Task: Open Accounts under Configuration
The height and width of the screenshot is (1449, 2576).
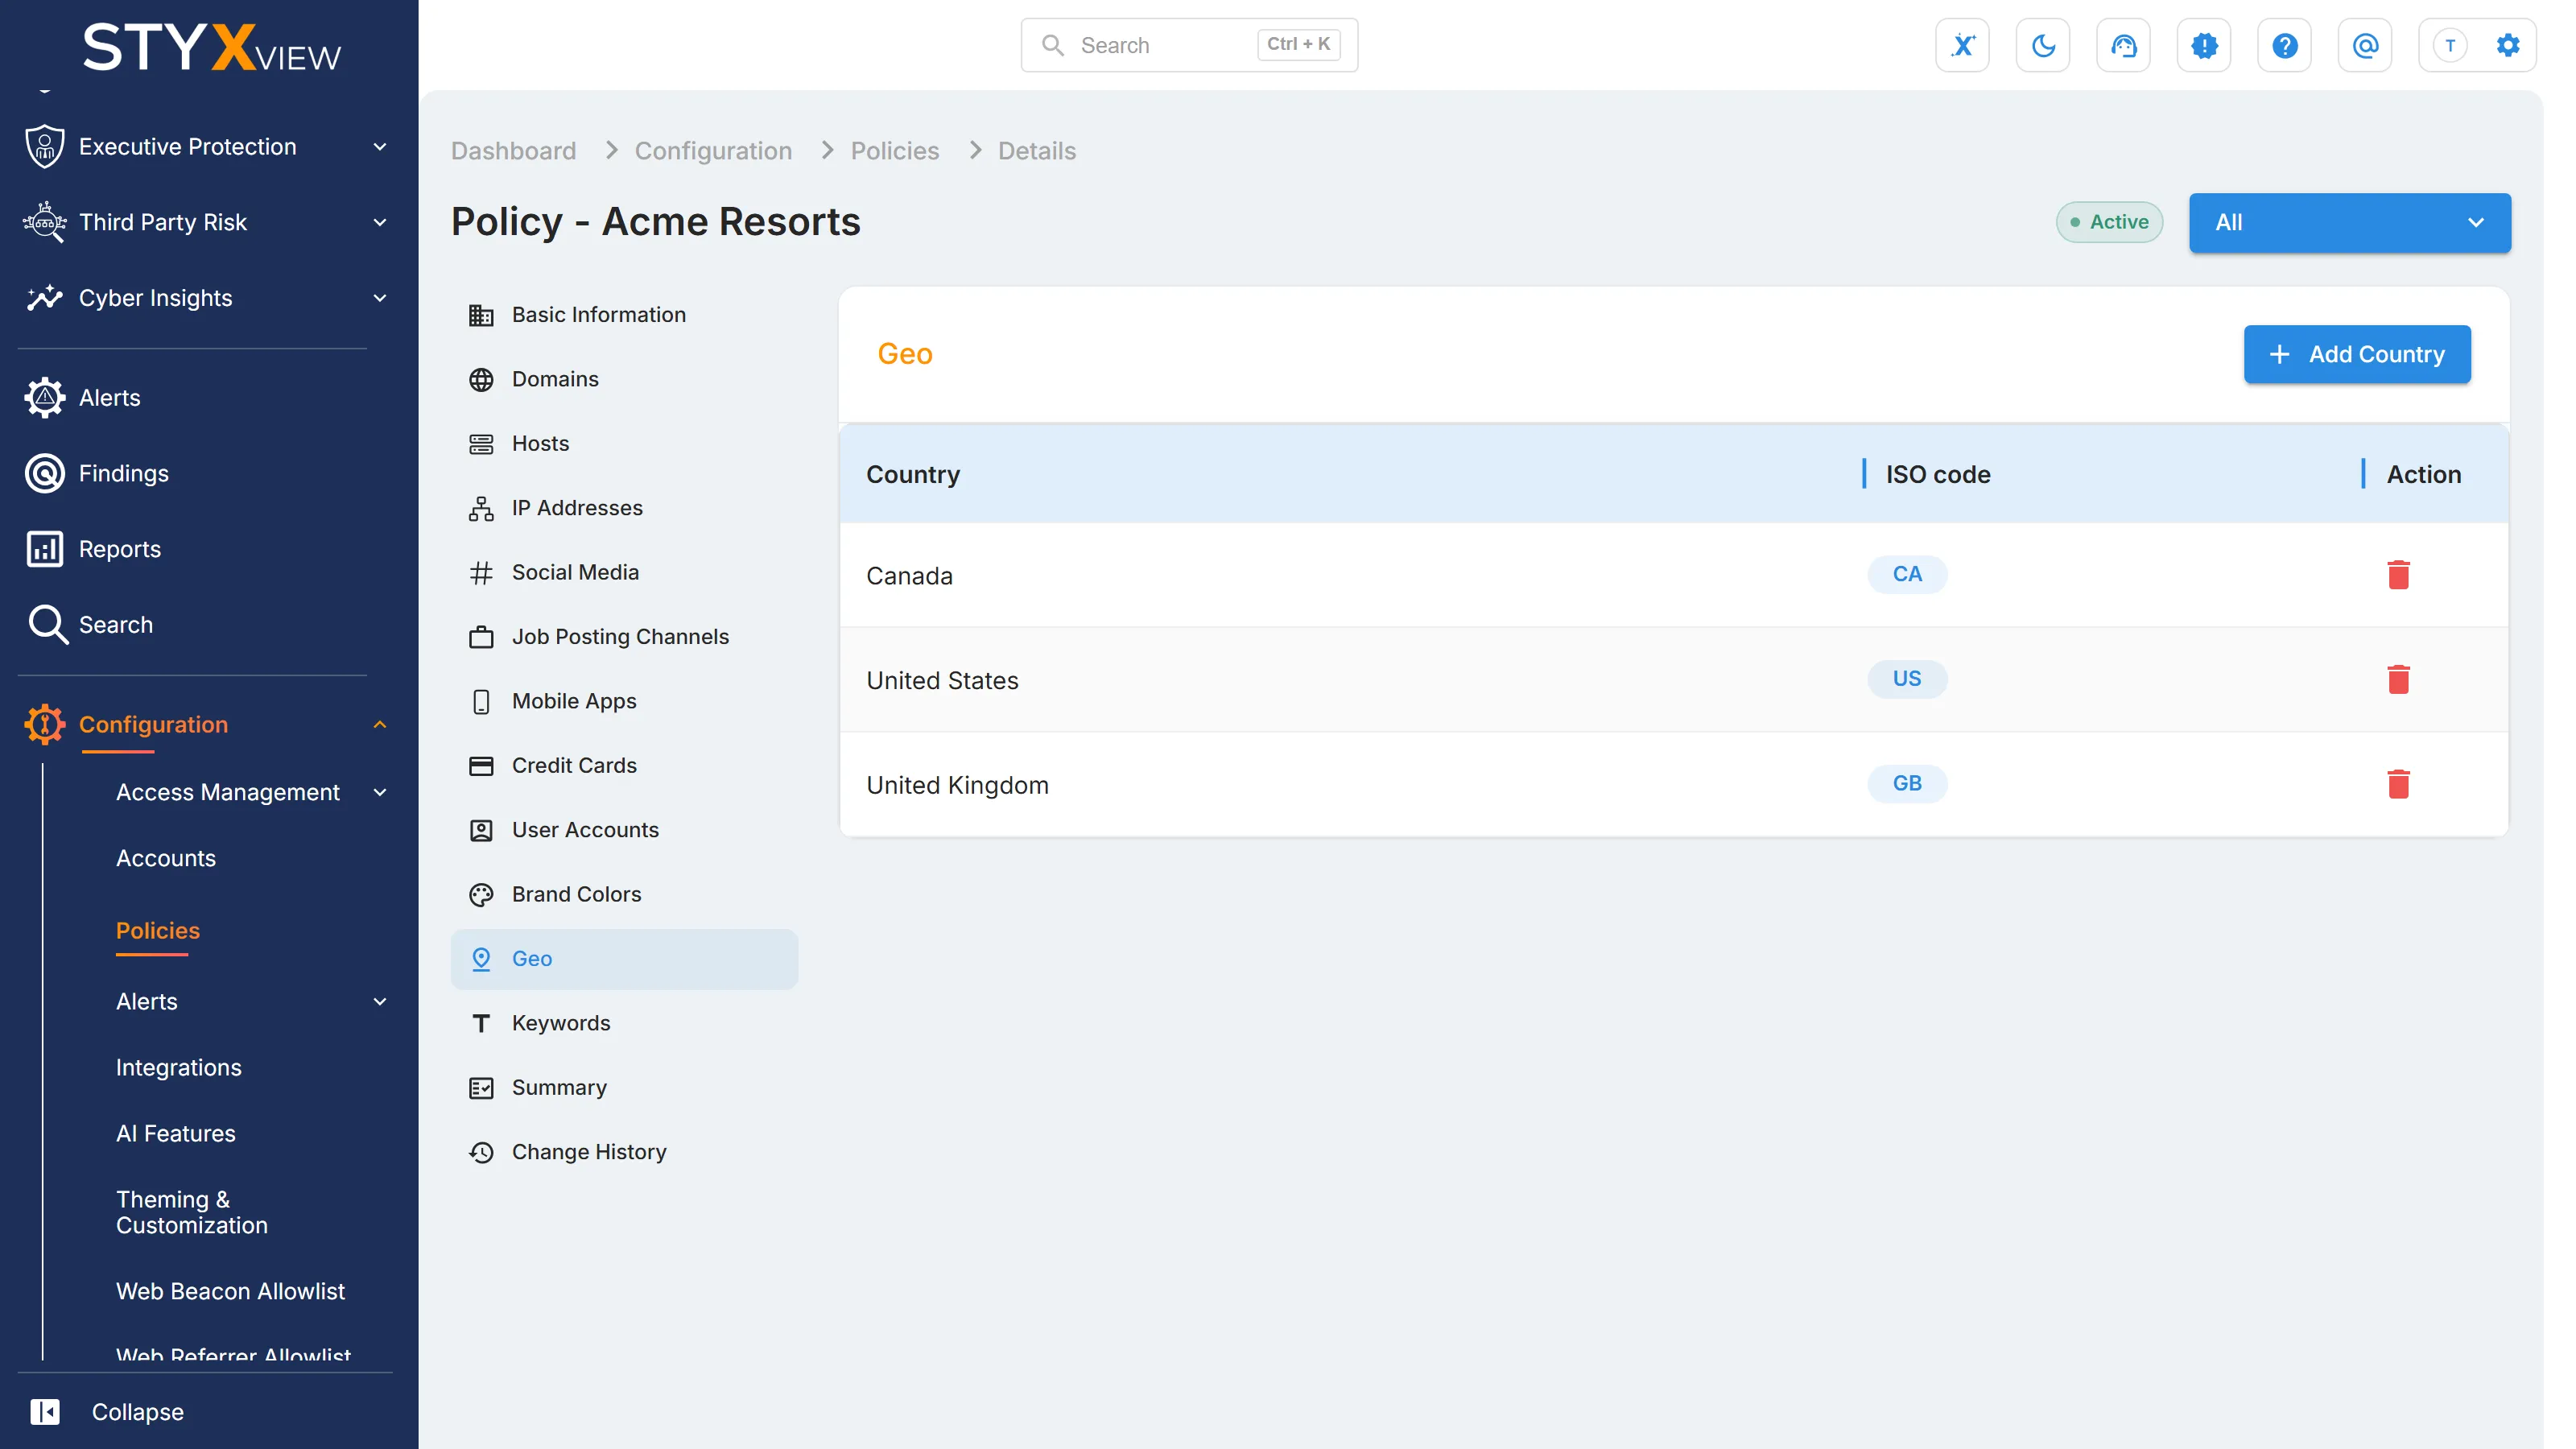Action: click(166, 858)
